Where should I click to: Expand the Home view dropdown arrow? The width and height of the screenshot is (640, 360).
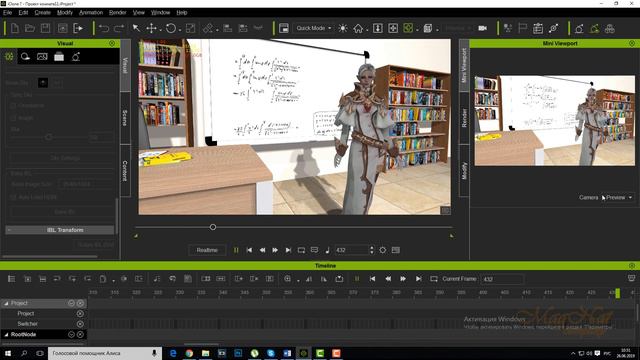[367, 30]
